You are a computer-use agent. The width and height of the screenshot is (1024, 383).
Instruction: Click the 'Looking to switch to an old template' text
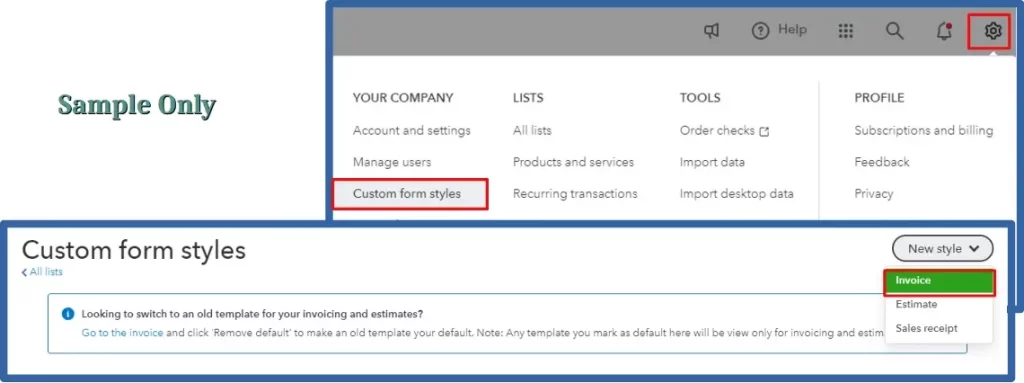(252, 314)
